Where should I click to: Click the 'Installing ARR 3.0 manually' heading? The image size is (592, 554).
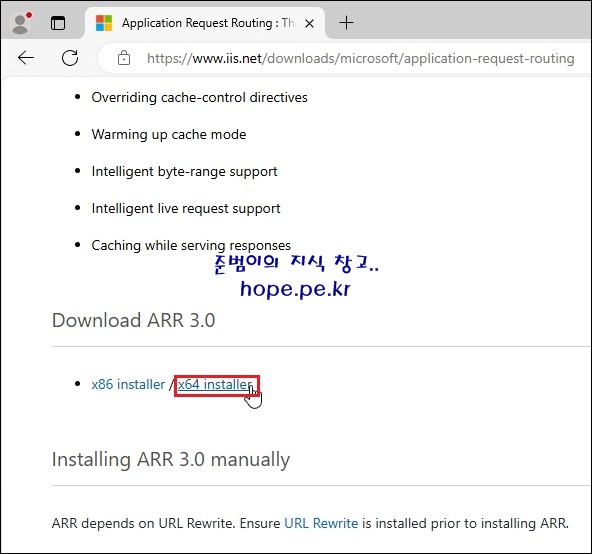point(171,460)
